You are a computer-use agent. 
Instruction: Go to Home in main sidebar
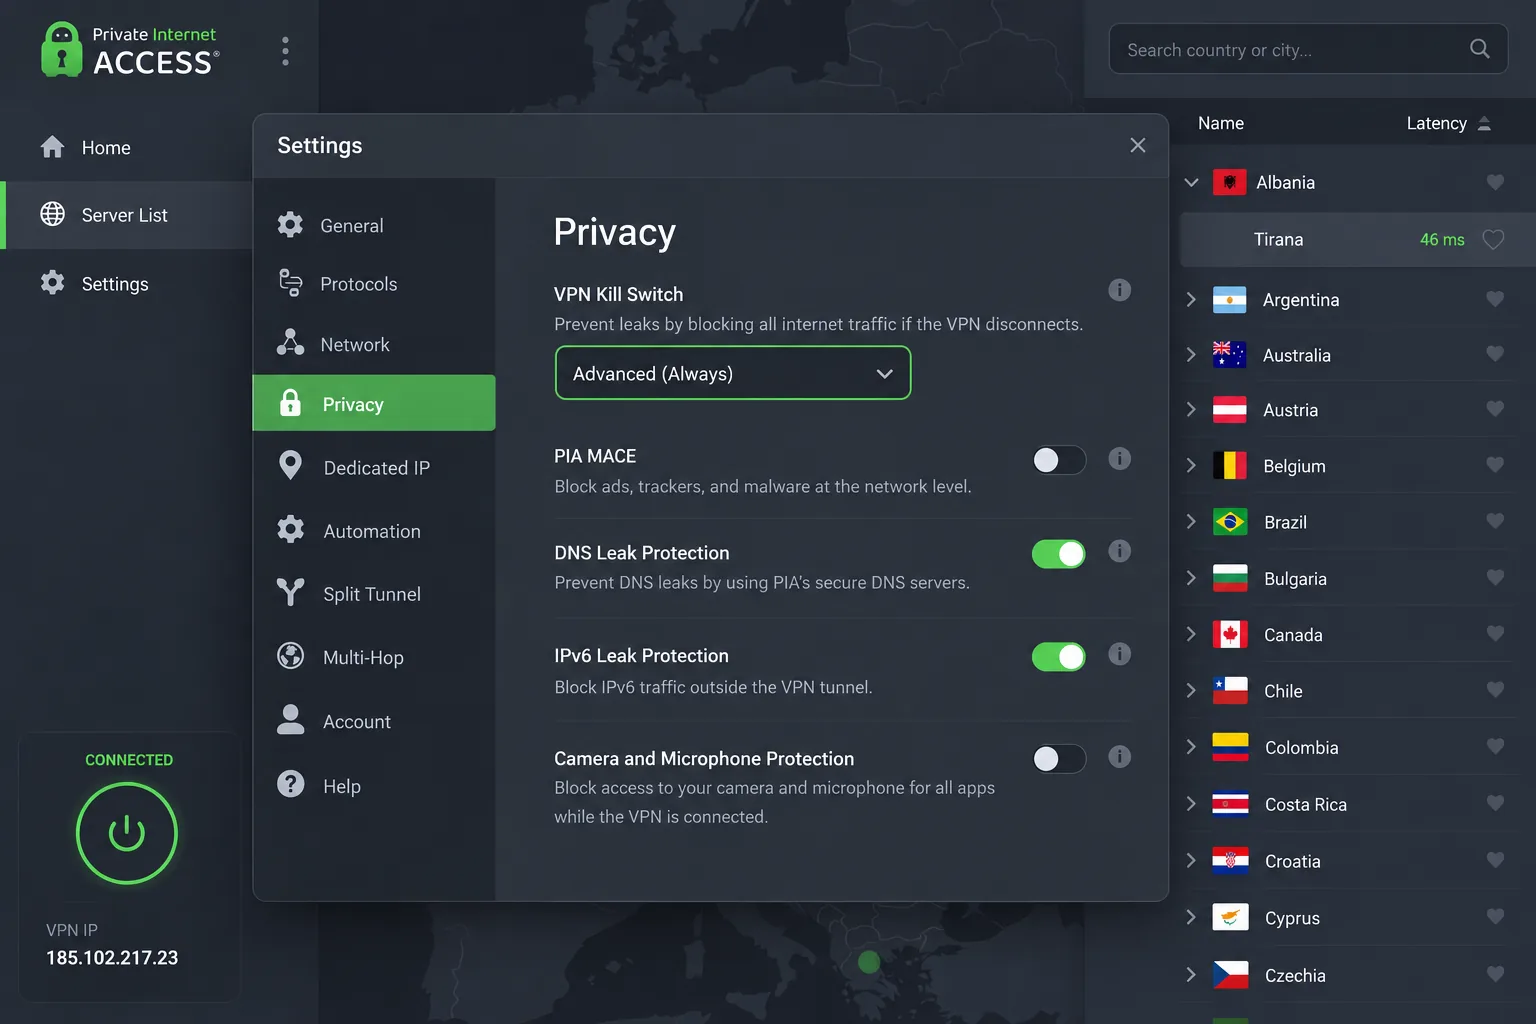click(126, 147)
